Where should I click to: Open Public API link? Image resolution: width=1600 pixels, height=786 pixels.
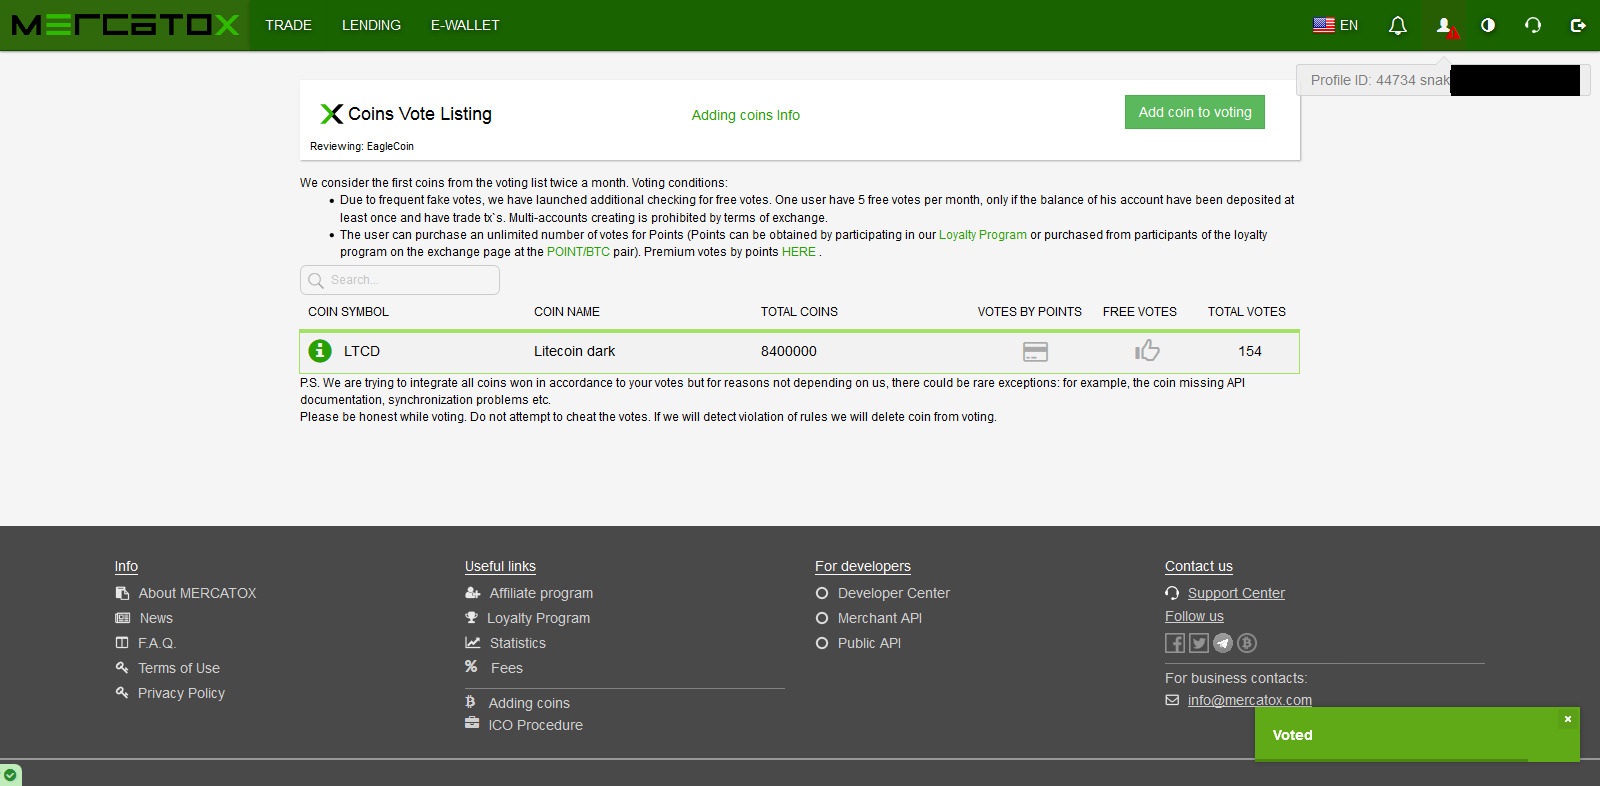(x=869, y=643)
